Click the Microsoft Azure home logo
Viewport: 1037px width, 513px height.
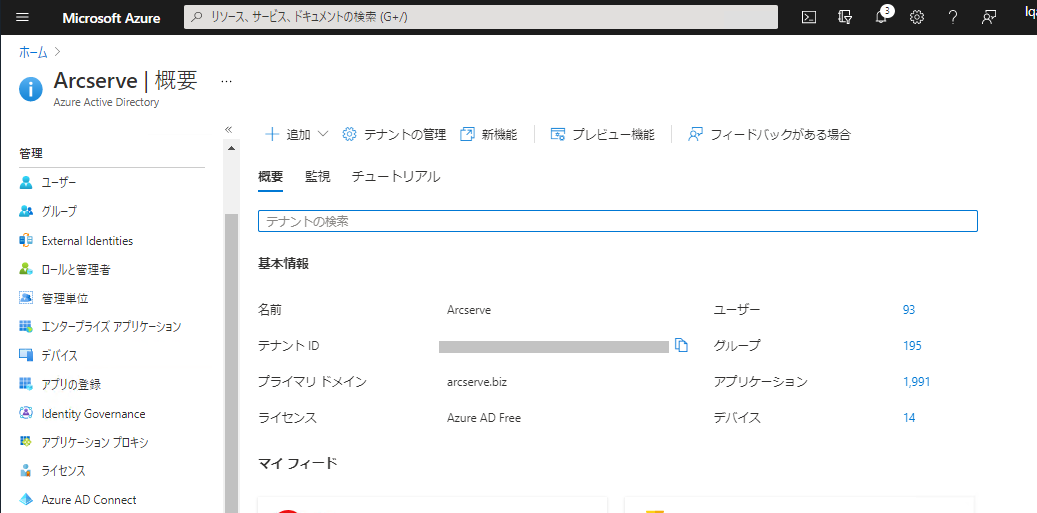click(x=111, y=18)
